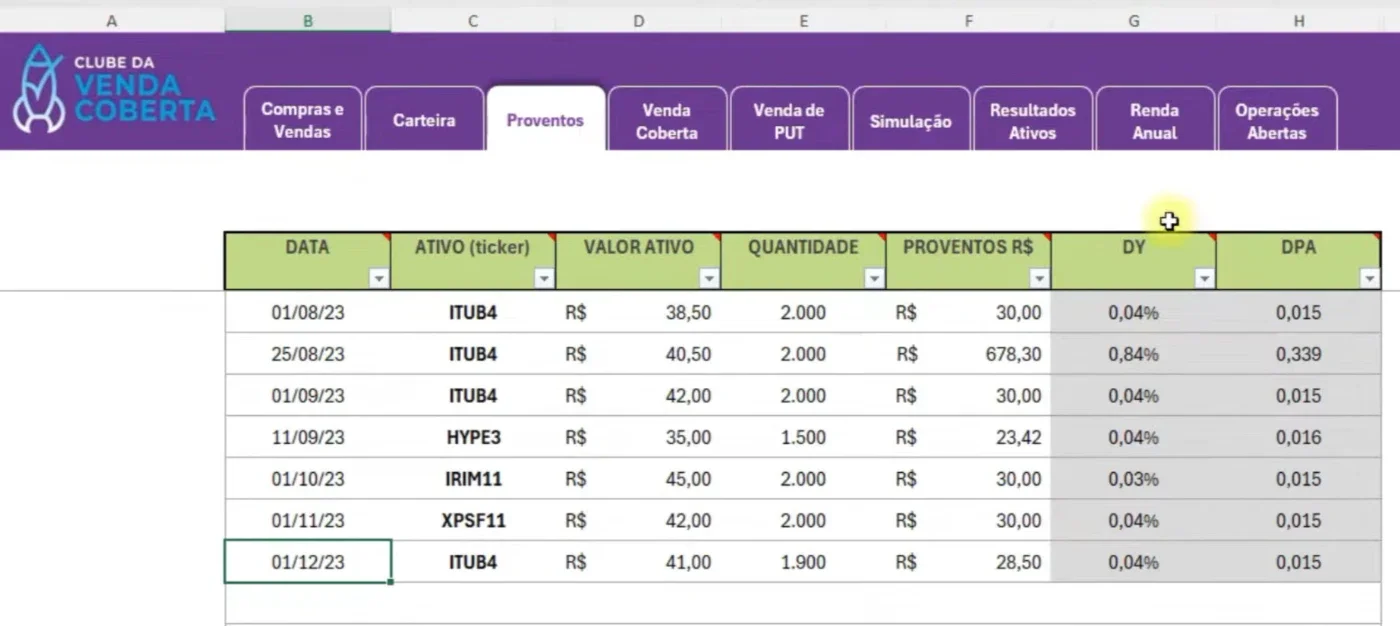Open the DPA column filter arrow
This screenshot has height=626, width=1400.
point(1370,279)
